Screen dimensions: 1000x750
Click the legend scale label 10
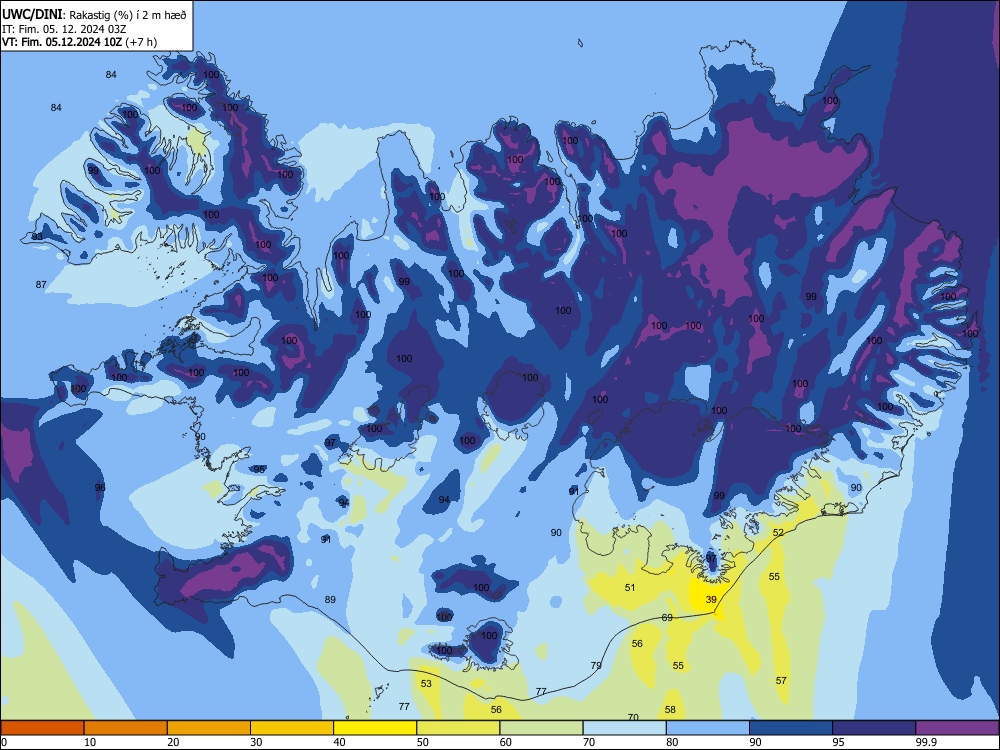90,742
